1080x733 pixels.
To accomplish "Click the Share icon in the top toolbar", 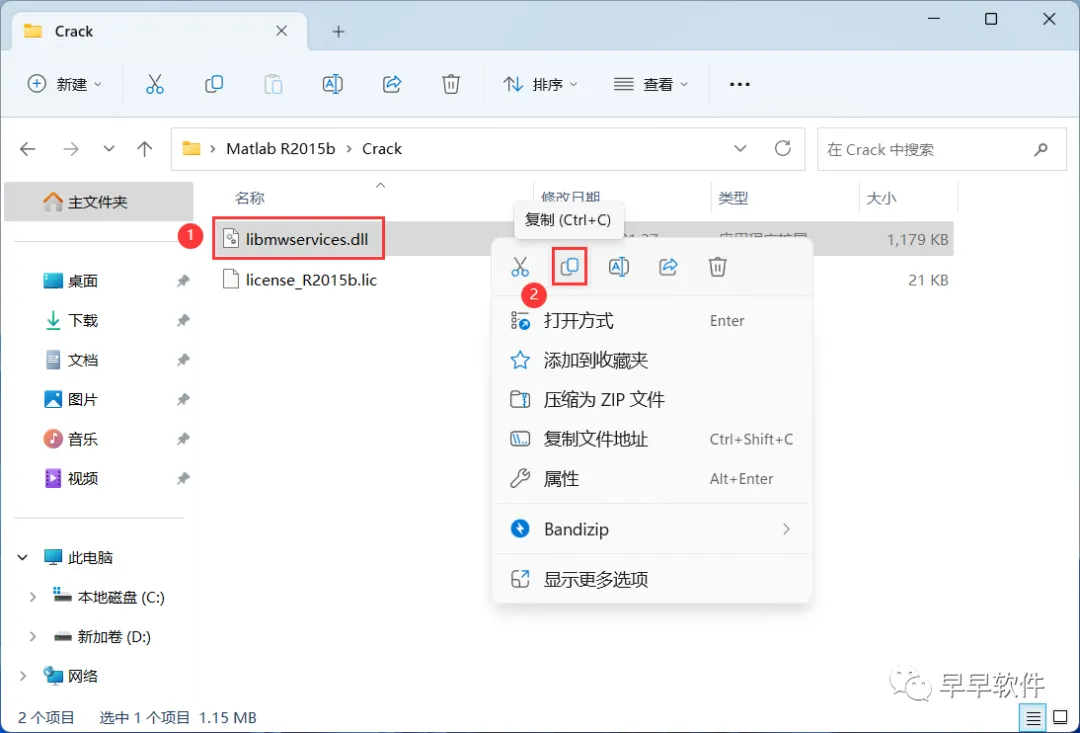I will 392,84.
